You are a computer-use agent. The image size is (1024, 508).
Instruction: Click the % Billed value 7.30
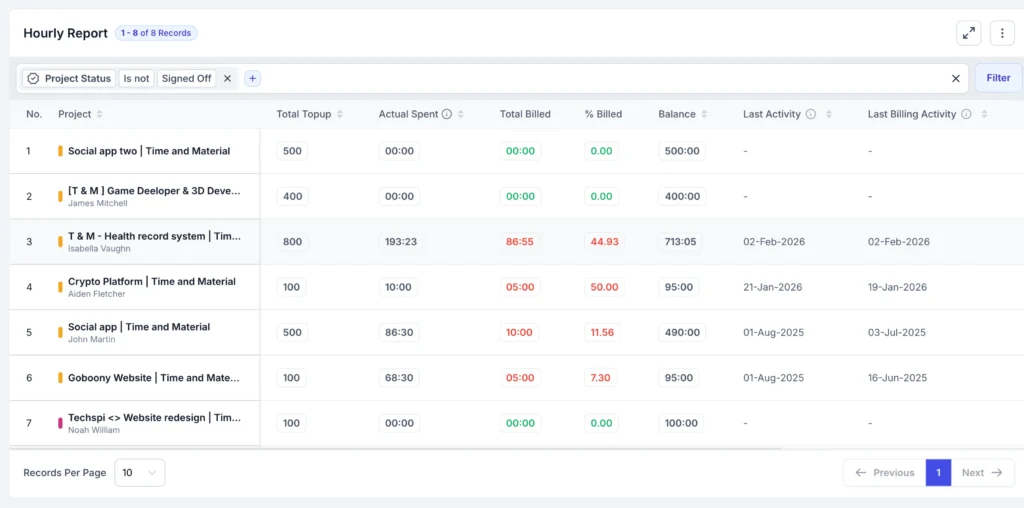600,377
